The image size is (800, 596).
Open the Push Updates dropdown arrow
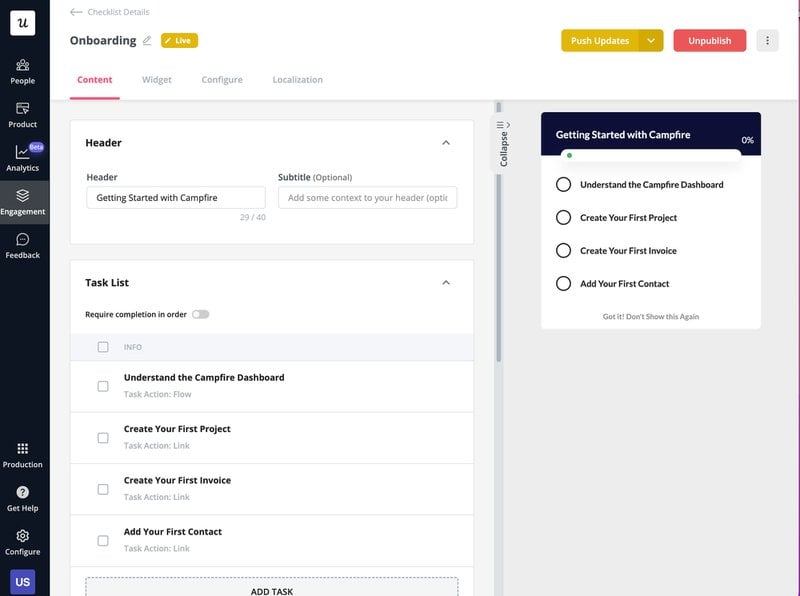pos(652,40)
